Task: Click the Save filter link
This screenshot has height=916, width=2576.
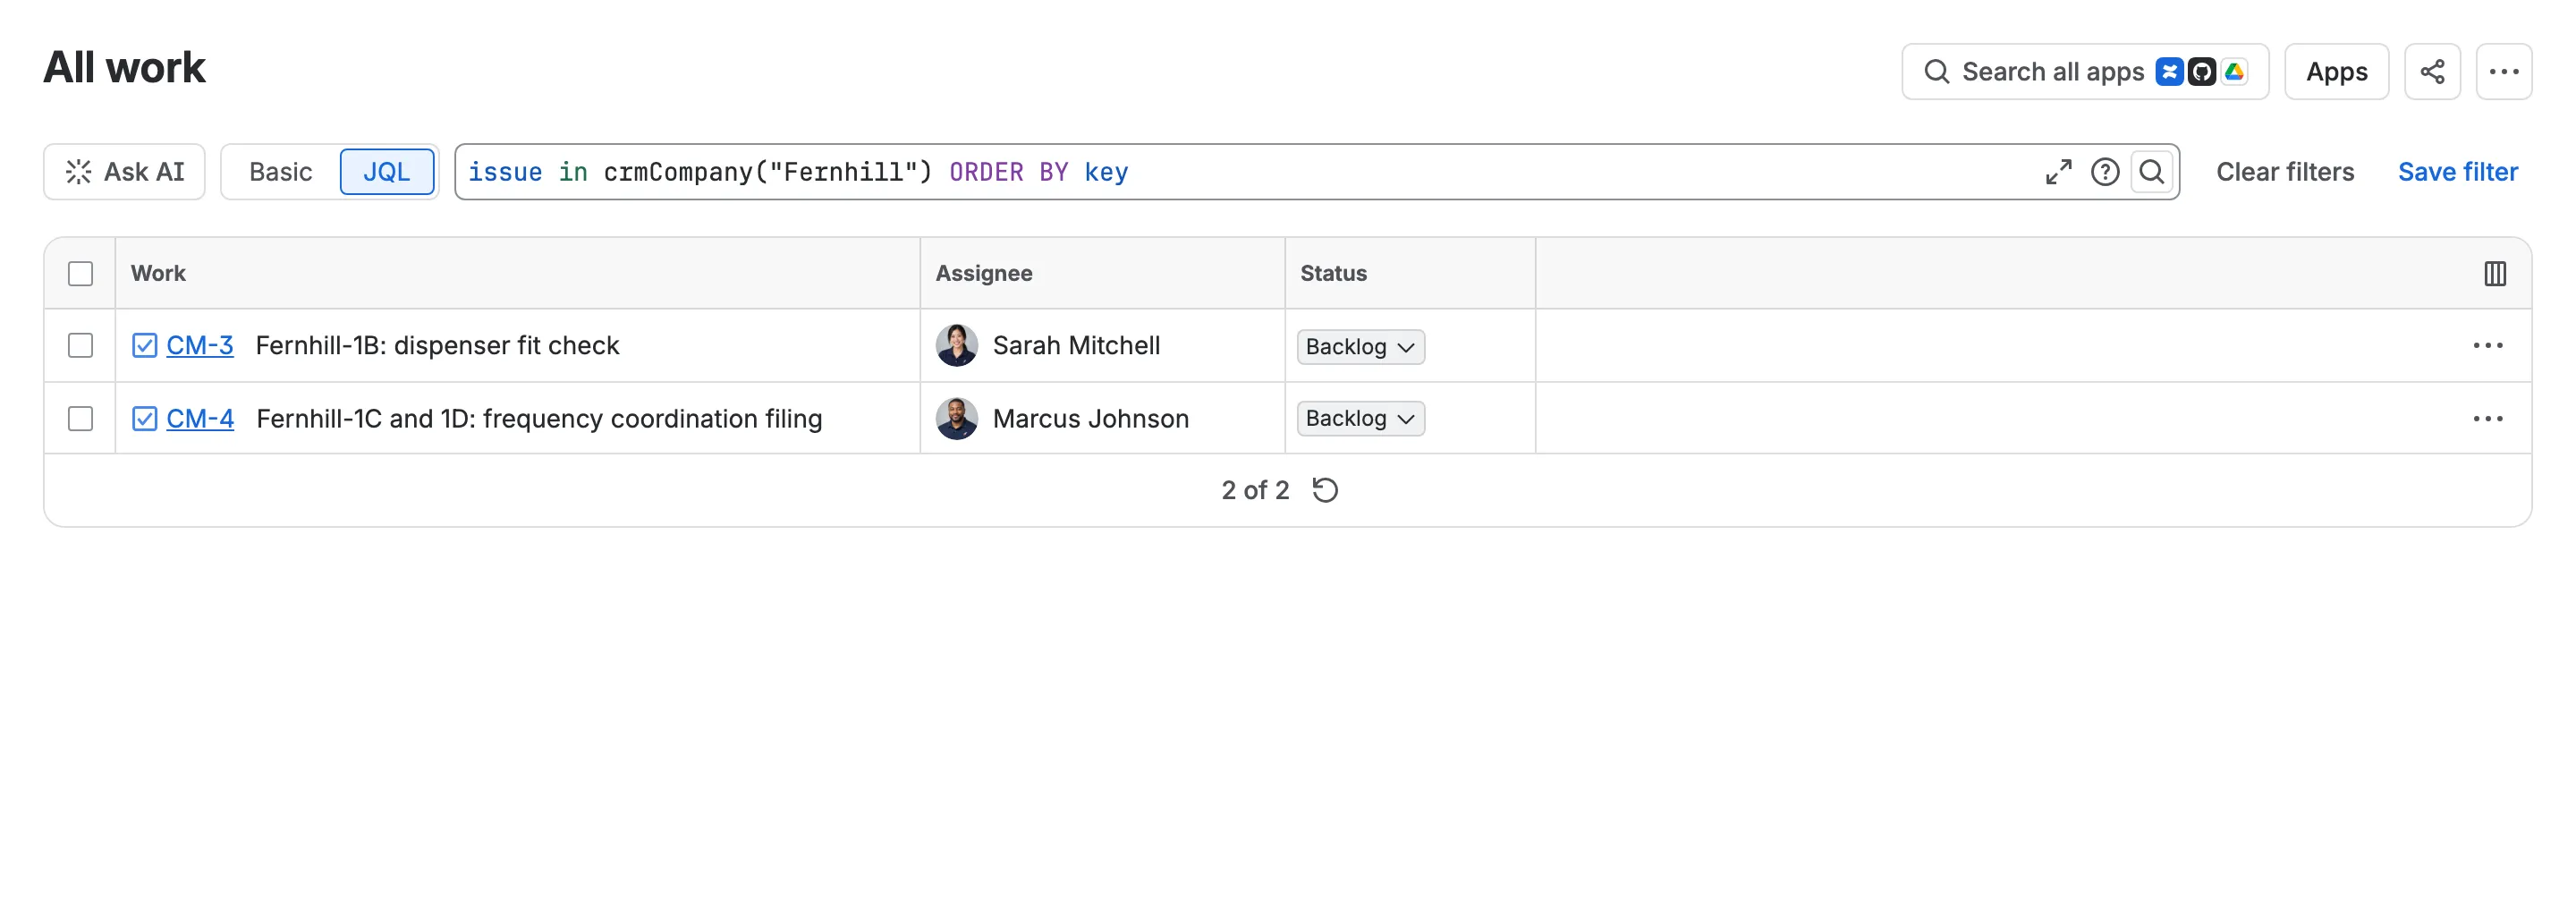Action: [2457, 172]
